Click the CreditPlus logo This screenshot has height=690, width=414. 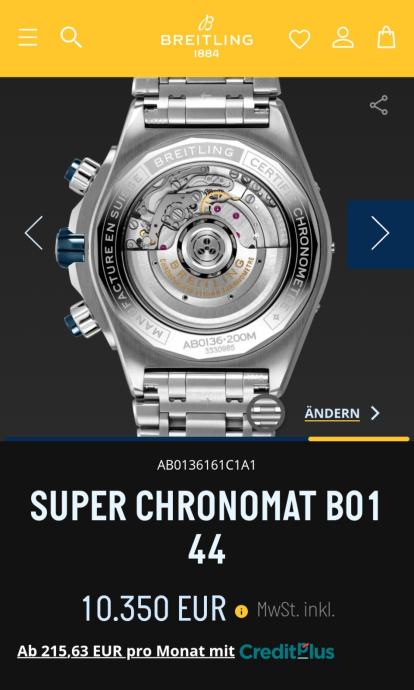(x=287, y=652)
